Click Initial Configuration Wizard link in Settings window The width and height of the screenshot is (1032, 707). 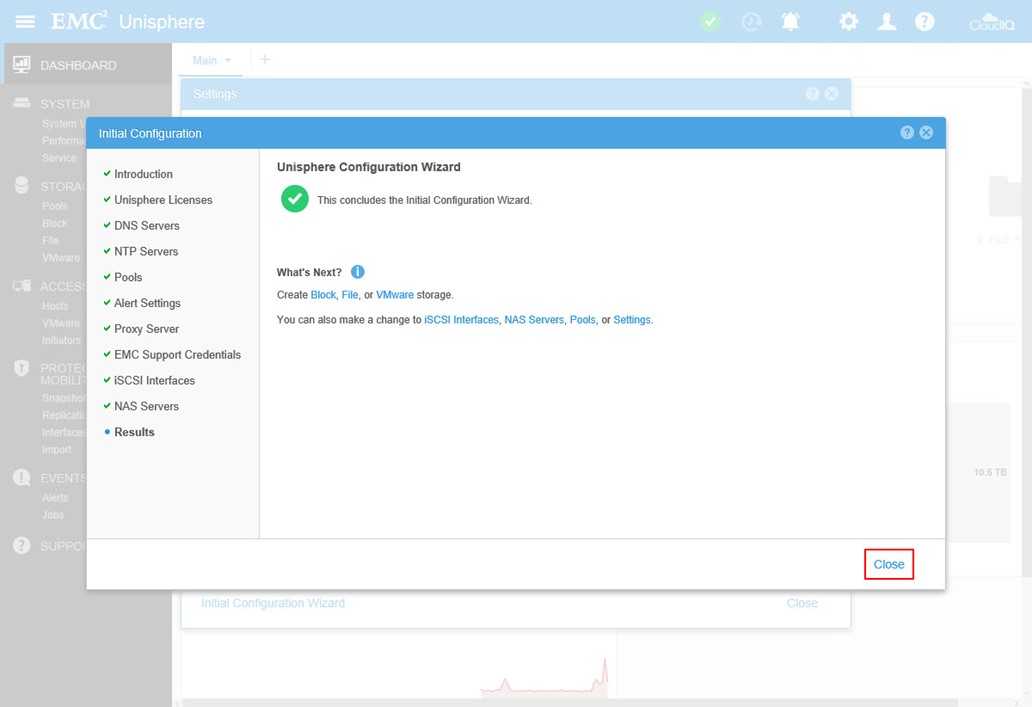tap(272, 603)
